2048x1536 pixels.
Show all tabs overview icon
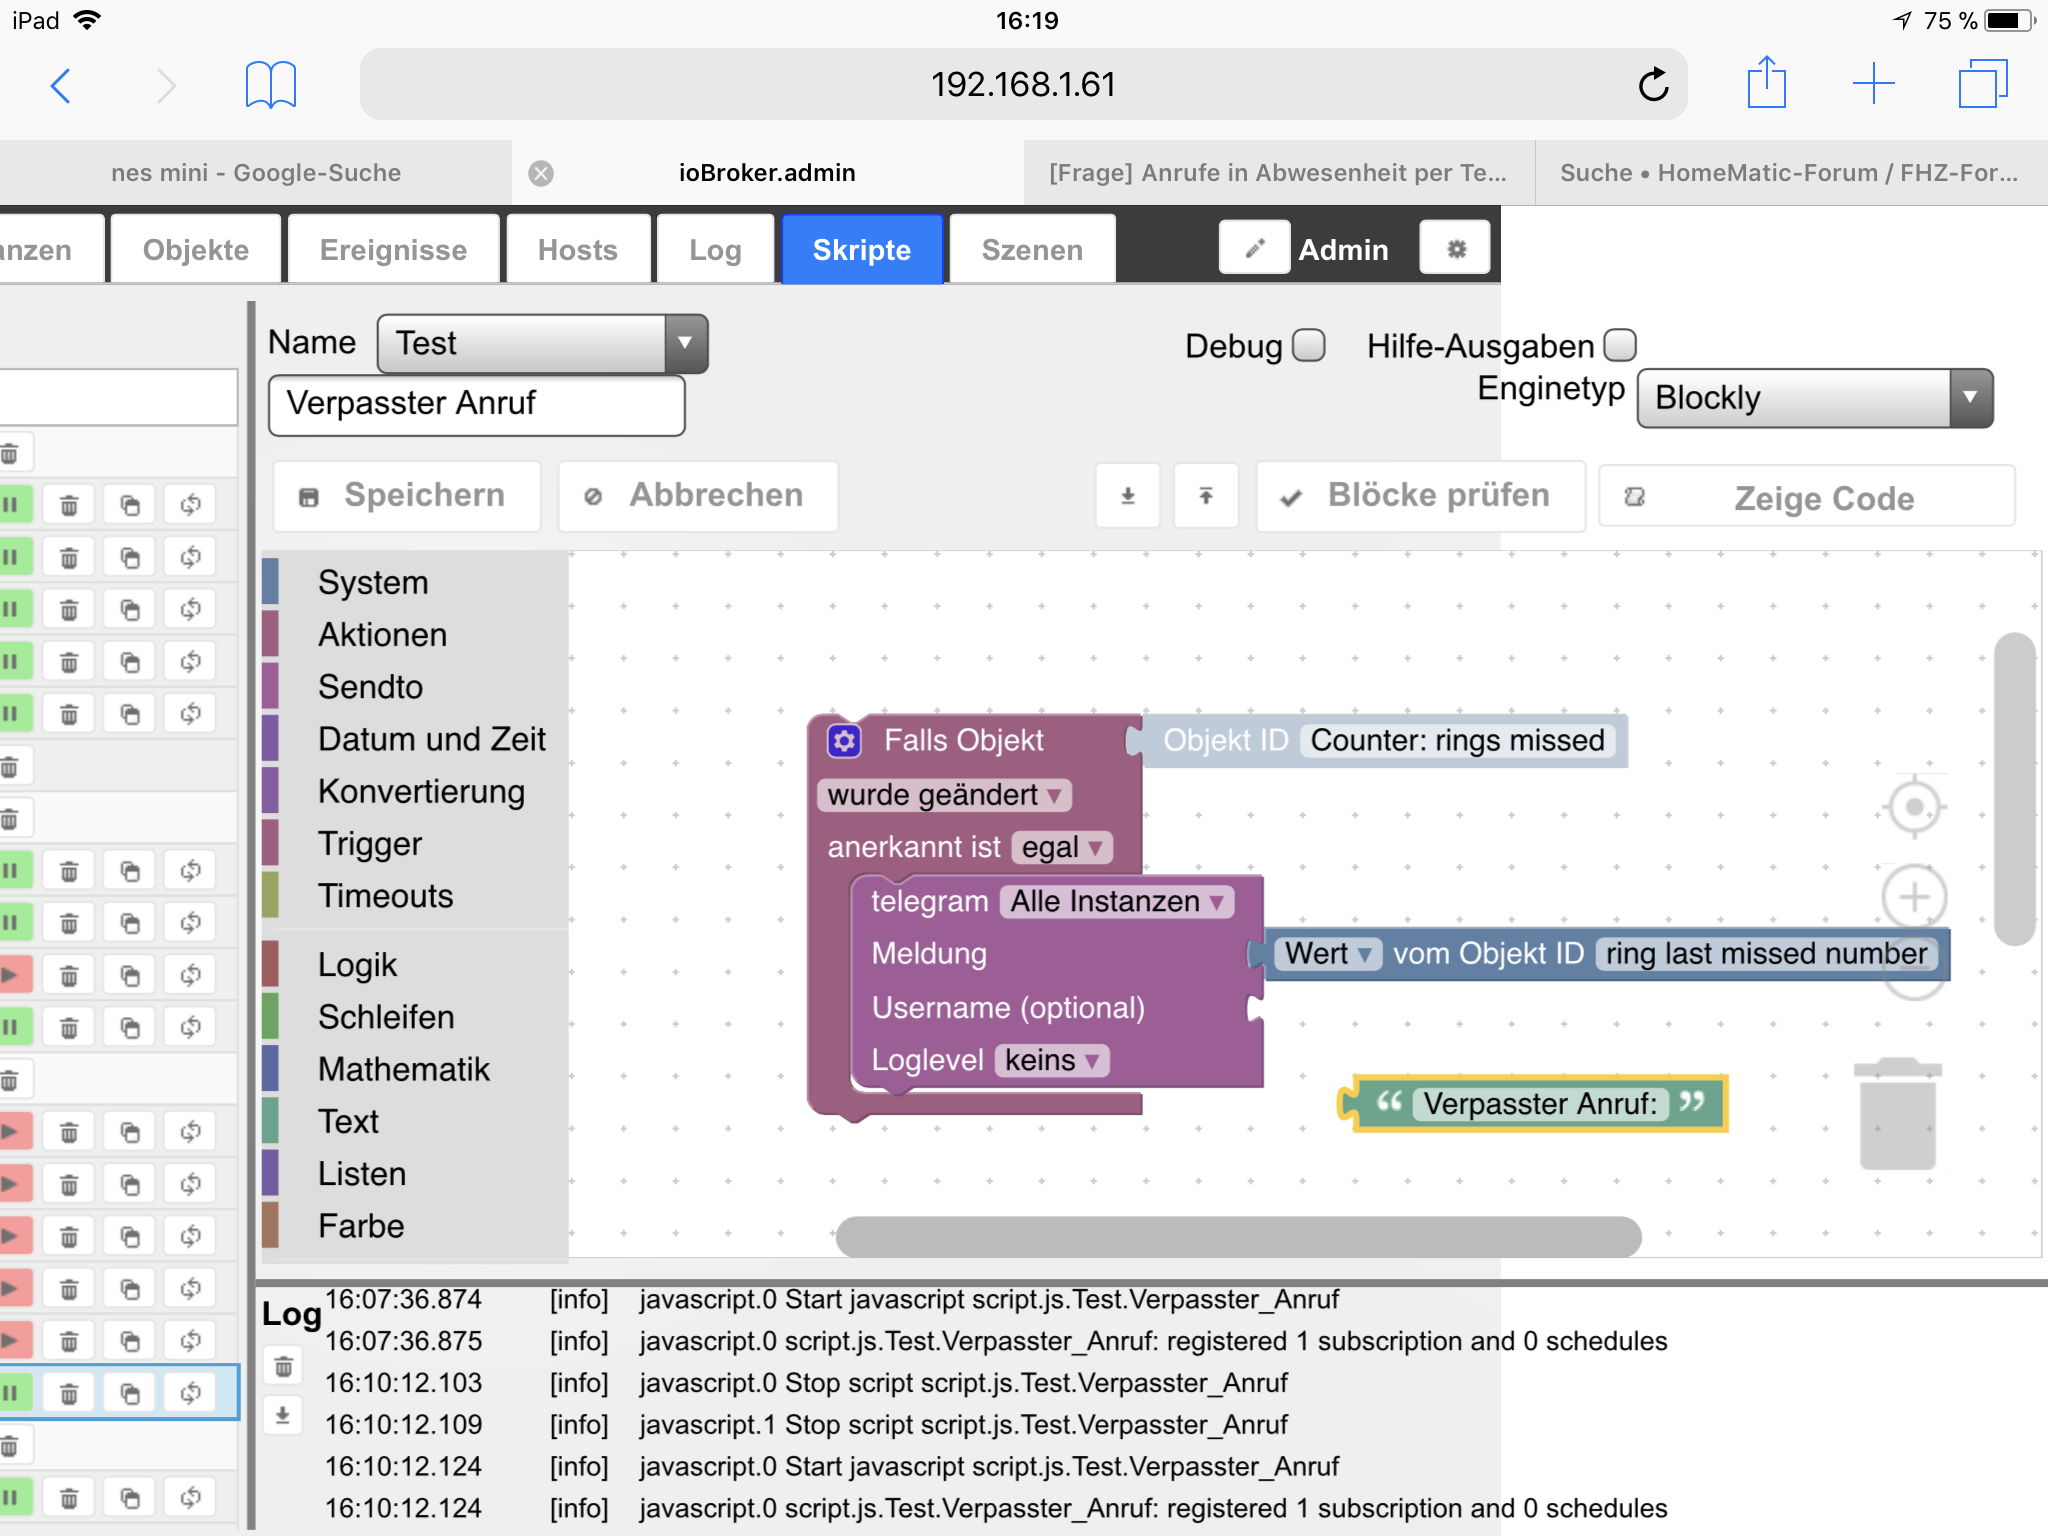(1983, 84)
